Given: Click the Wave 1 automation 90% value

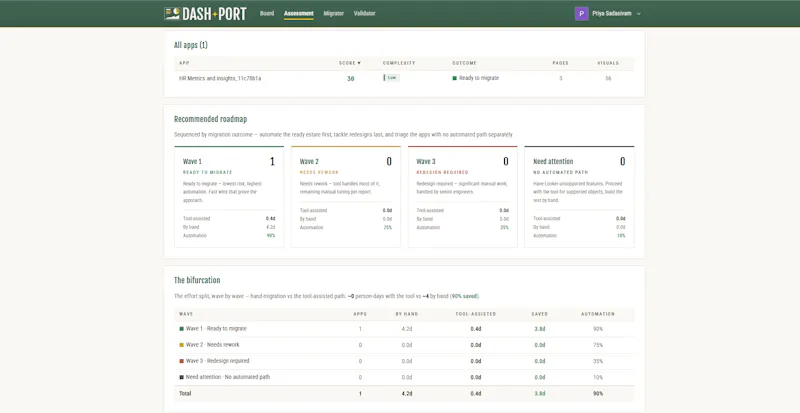Looking at the screenshot, I should (x=270, y=236).
